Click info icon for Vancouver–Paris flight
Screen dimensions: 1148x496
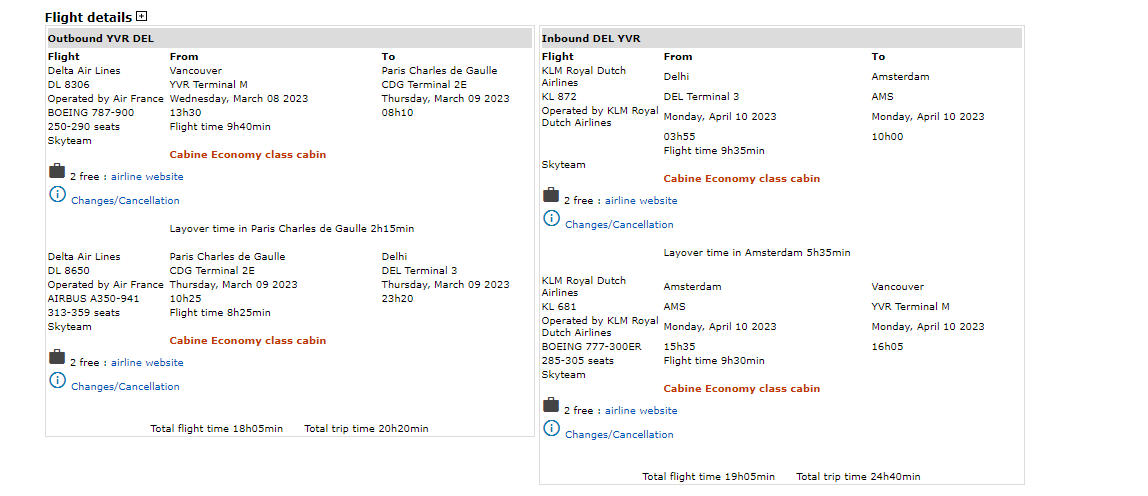(57, 194)
